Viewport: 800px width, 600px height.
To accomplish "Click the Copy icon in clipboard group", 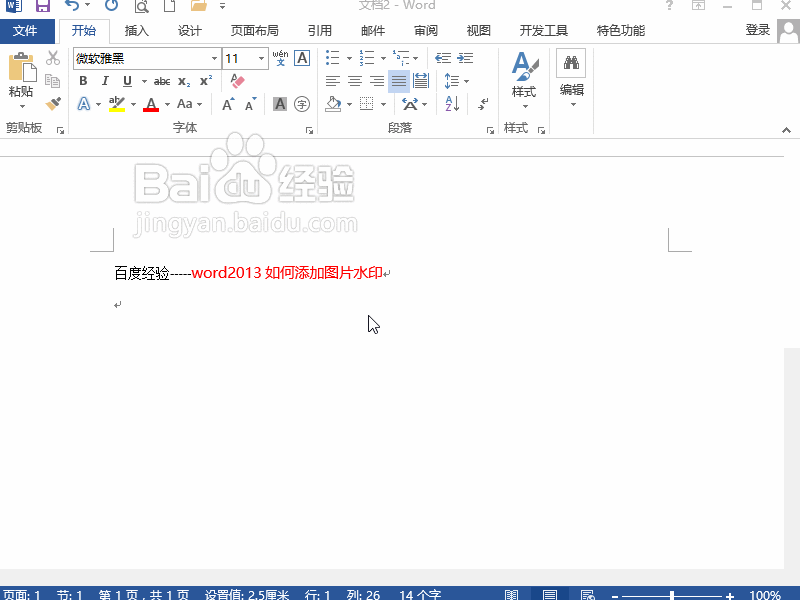I will pos(53,81).
